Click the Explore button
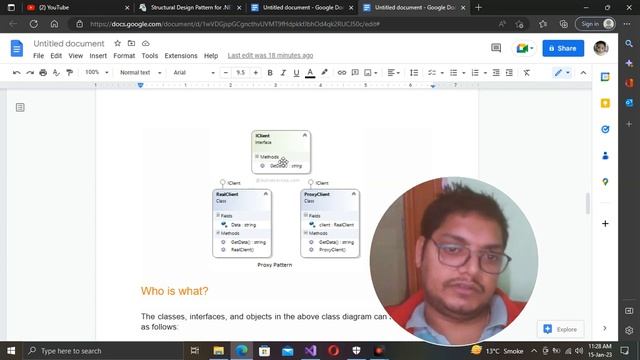The width and height of the screenshot is (640, 360). pyautogui.click(x=560, y=329)
